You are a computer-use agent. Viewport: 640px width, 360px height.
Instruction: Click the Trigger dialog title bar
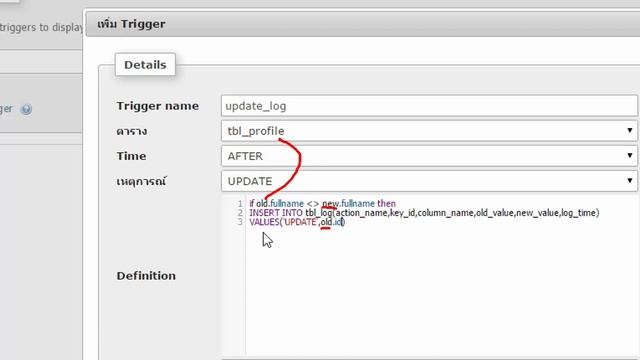363,24
